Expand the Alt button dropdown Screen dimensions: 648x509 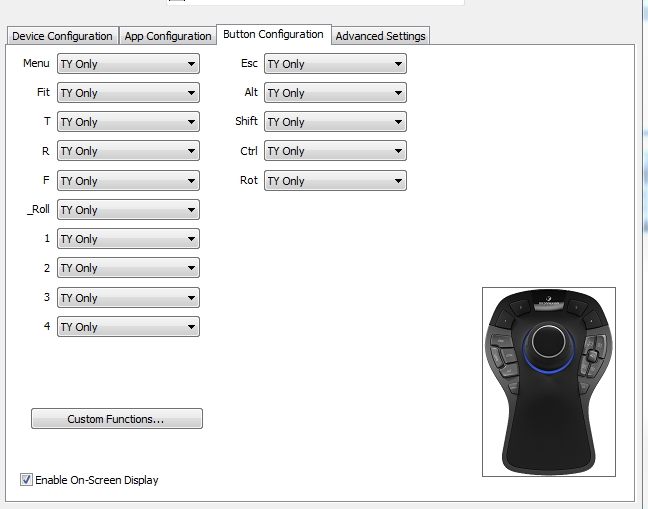point(335,93)
